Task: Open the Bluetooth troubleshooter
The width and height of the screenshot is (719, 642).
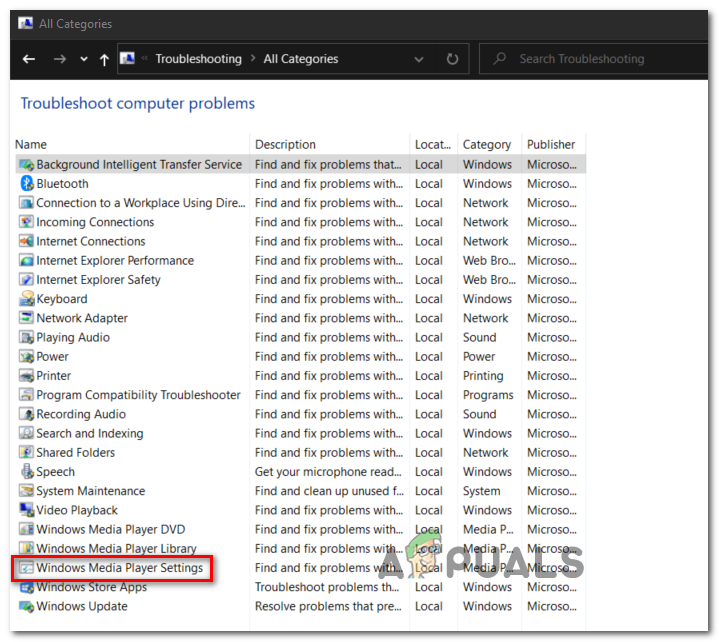Action: click(x=62, y=183)
